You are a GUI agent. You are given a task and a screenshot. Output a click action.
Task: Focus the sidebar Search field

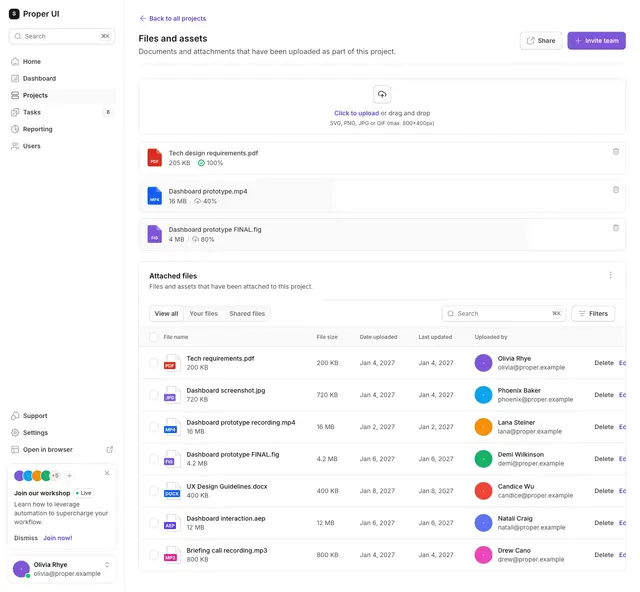[x=62, y=36]
